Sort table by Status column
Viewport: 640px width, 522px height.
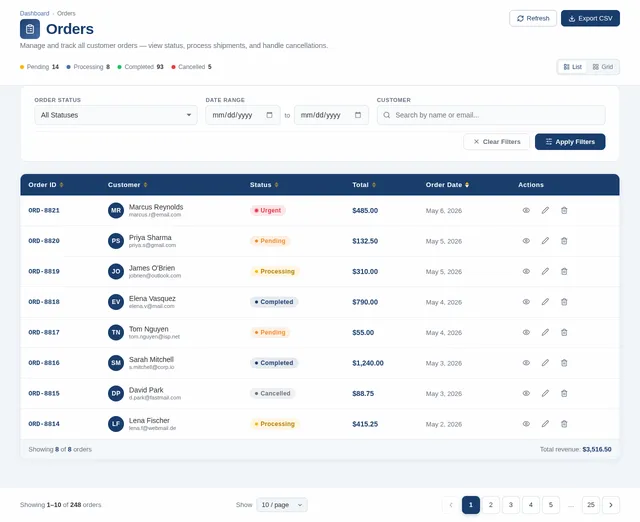pyautogui.click(x=264, y=185)
